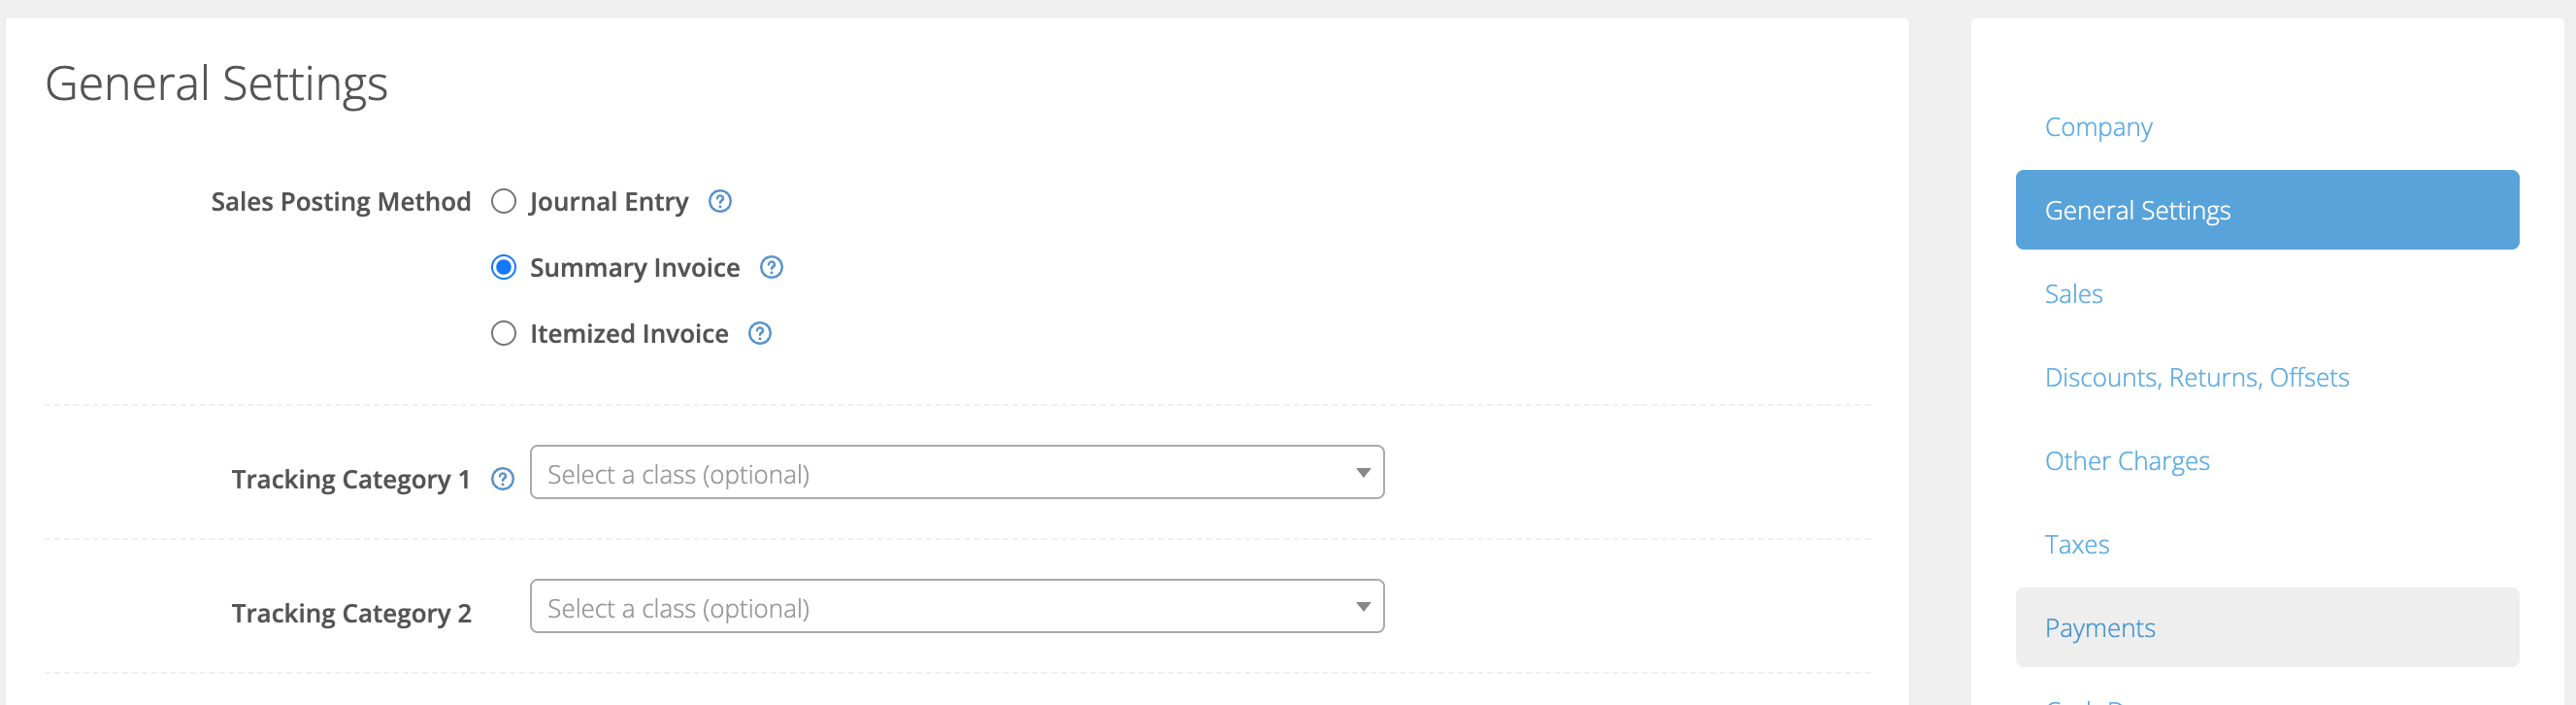Expand Tracking Category 1 dropdown arrow
Viewport: 2576px width, 705px height.
coord(1362,472)
